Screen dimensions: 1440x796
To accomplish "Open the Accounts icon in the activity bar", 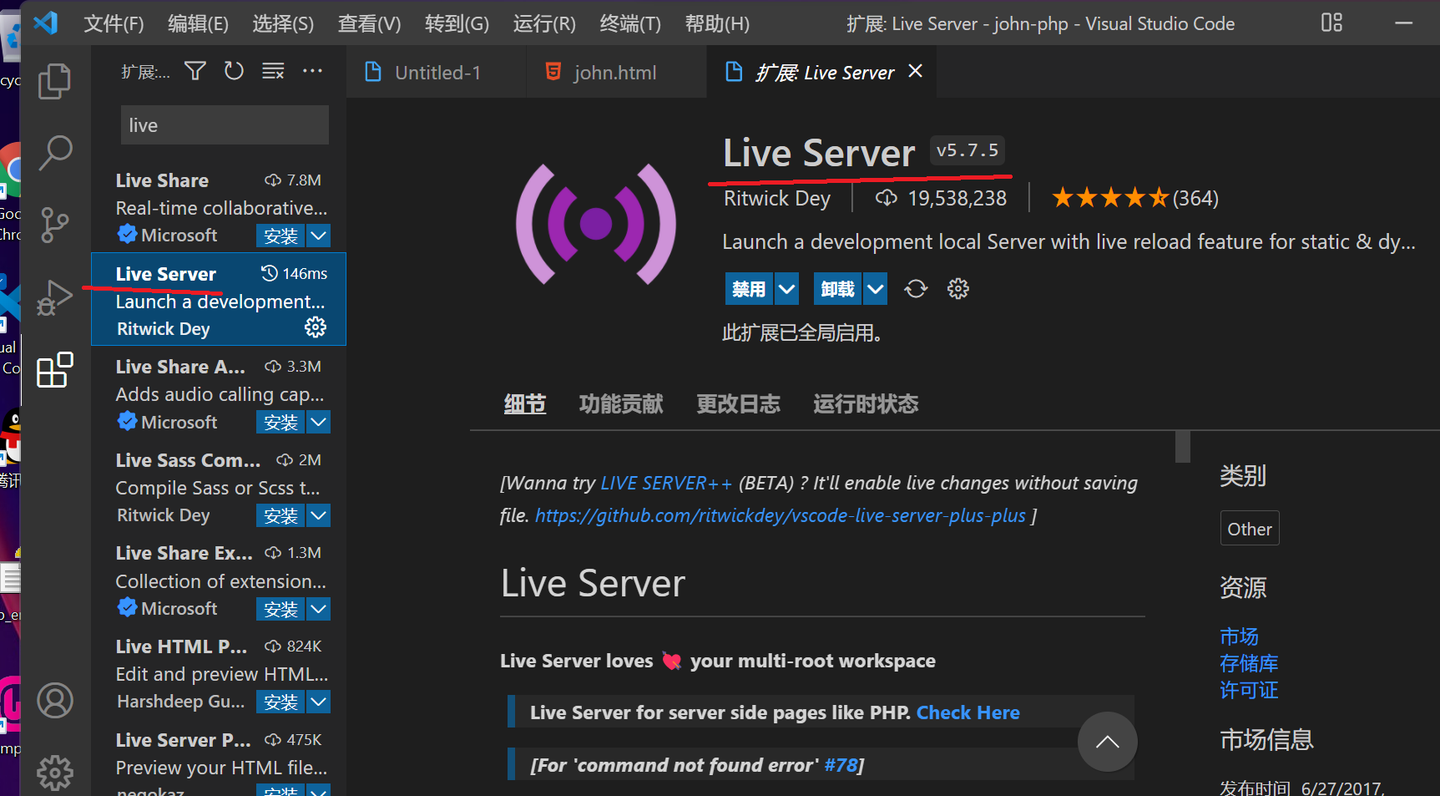I will 54,701.
